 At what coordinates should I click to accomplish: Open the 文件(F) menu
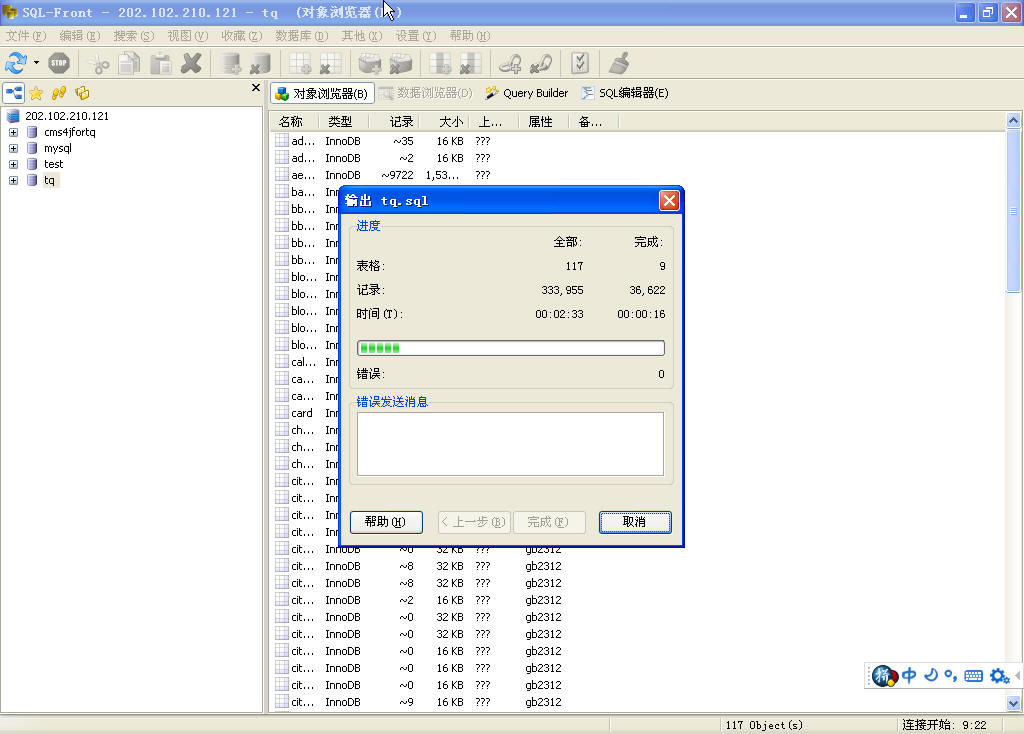coord(25,36)
